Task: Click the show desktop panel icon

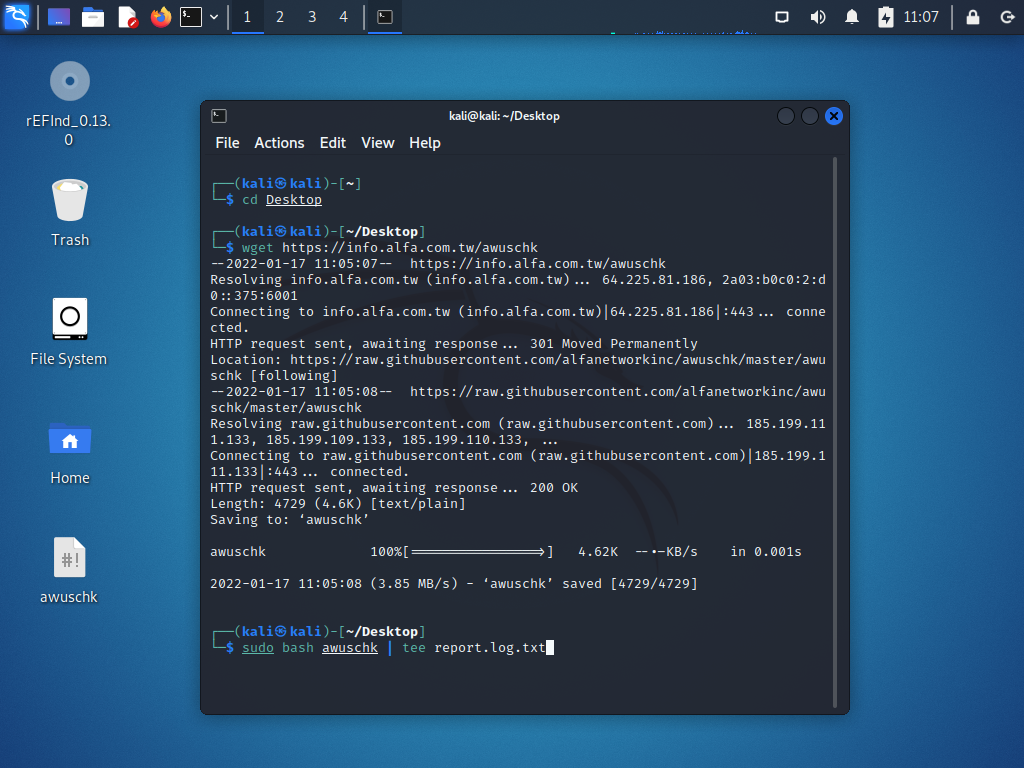Action: [59, 17]
